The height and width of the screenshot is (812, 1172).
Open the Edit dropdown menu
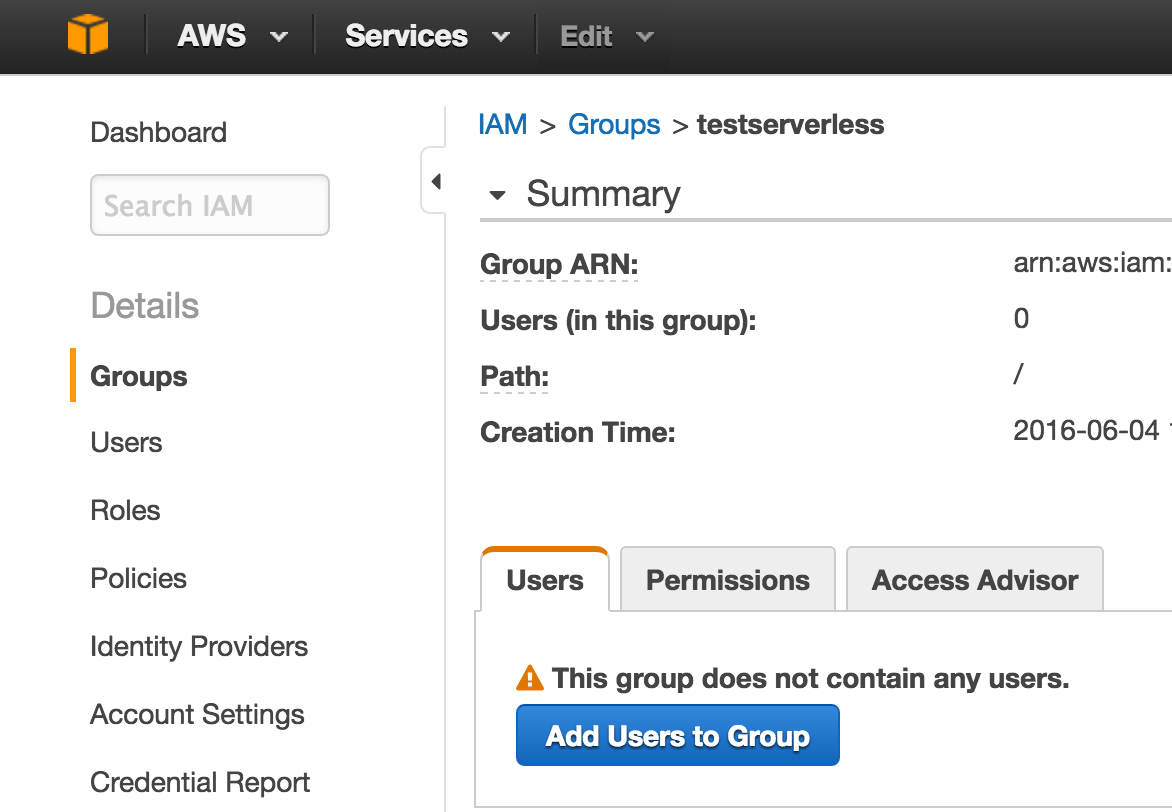pos(607,36)
